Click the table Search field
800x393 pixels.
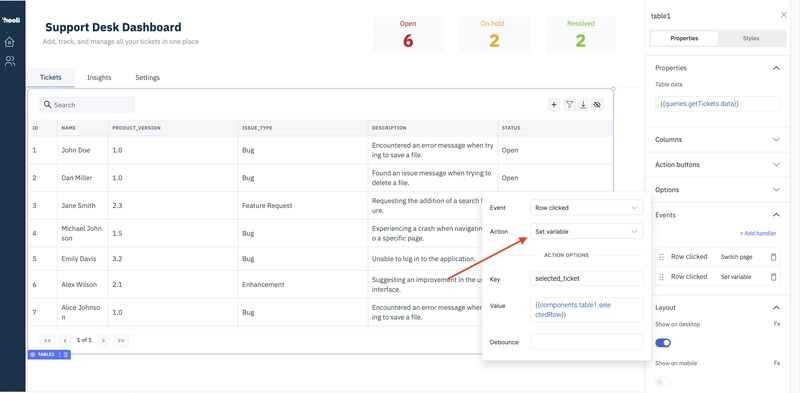pos(87,105)
